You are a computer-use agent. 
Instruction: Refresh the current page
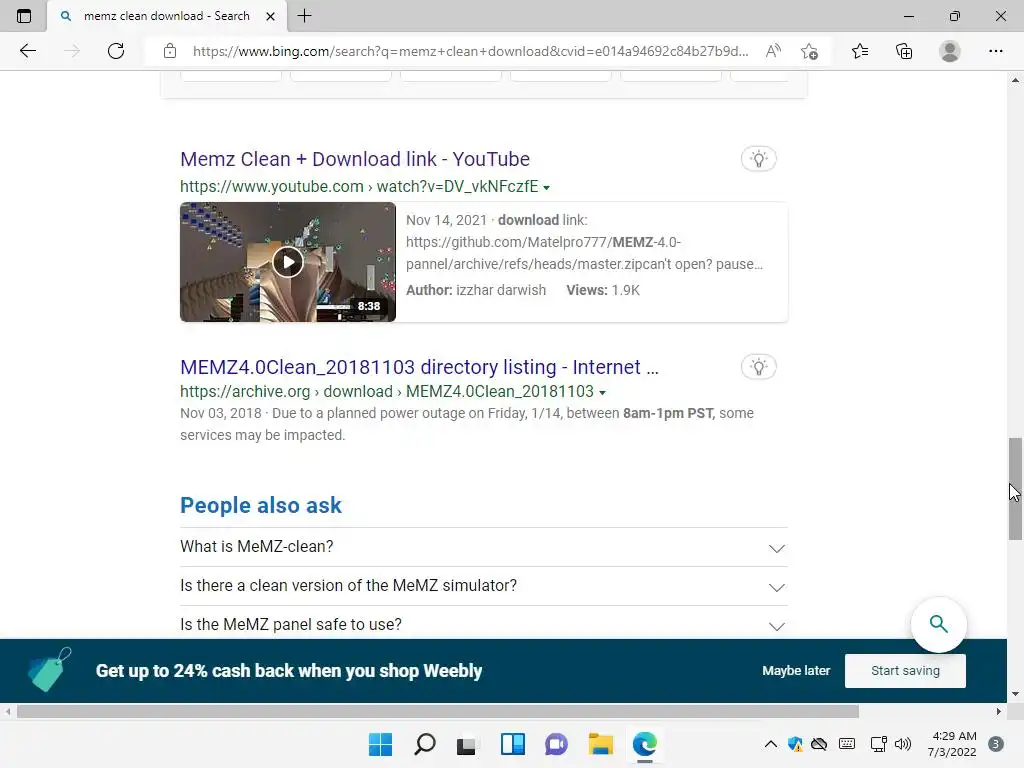pos(116,51)
